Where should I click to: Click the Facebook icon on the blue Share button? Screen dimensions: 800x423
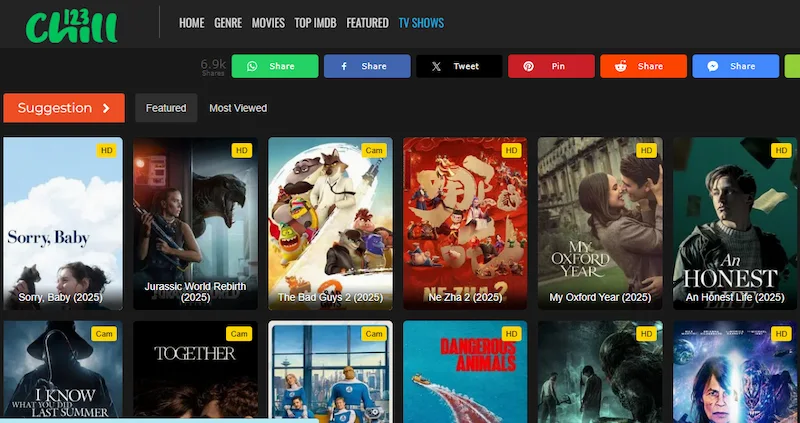tap(344, 66)
